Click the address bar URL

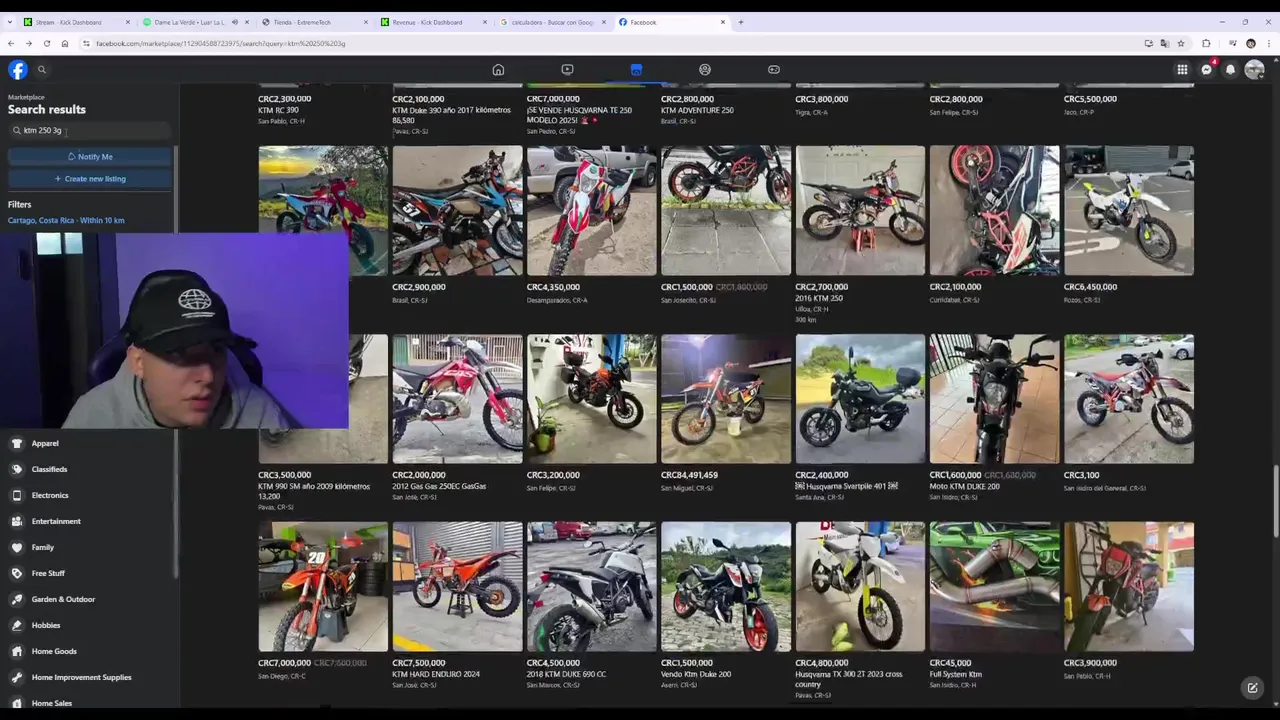pos(220,43)
